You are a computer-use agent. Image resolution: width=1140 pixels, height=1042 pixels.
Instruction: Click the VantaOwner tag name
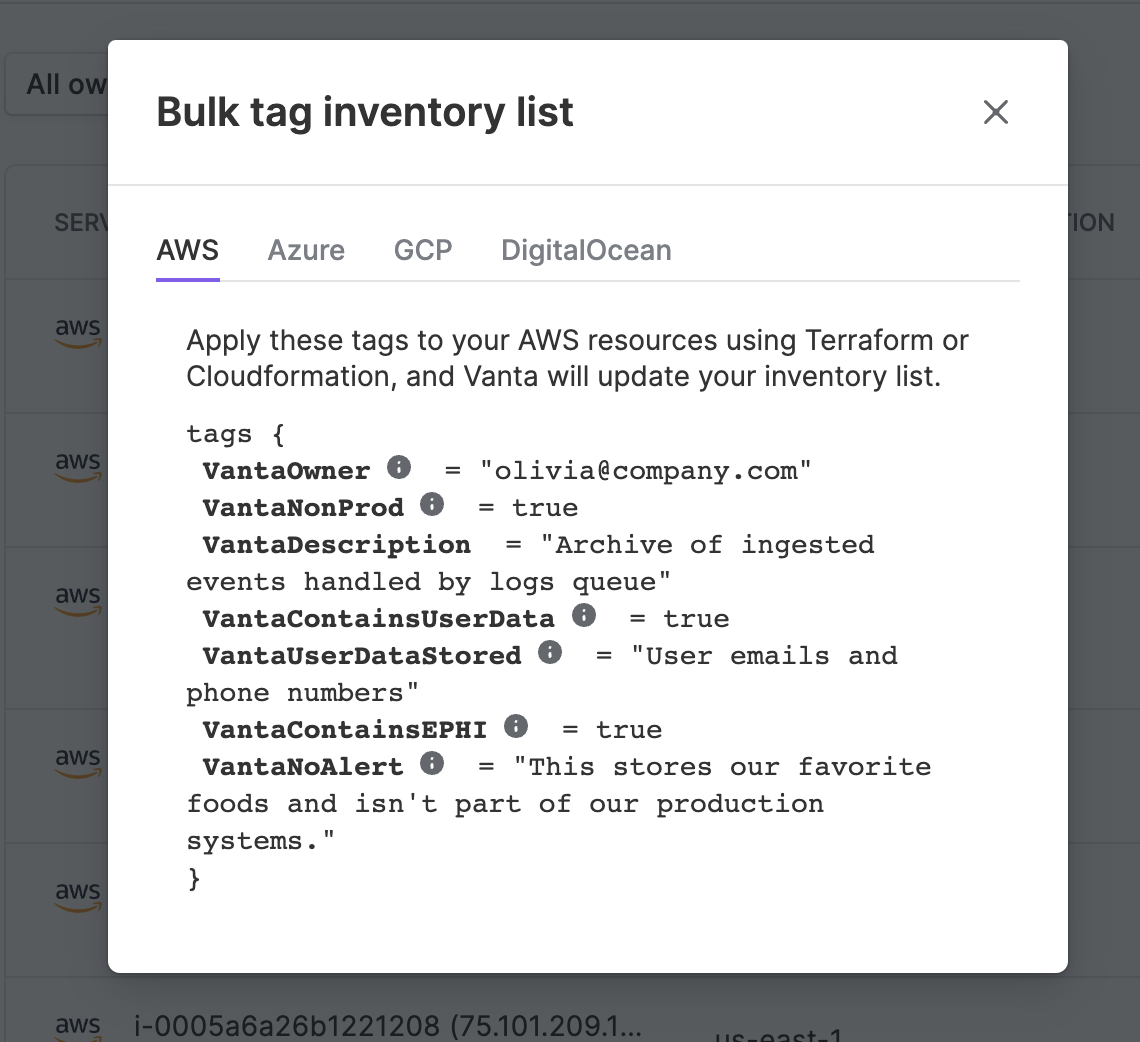point(286,471)
